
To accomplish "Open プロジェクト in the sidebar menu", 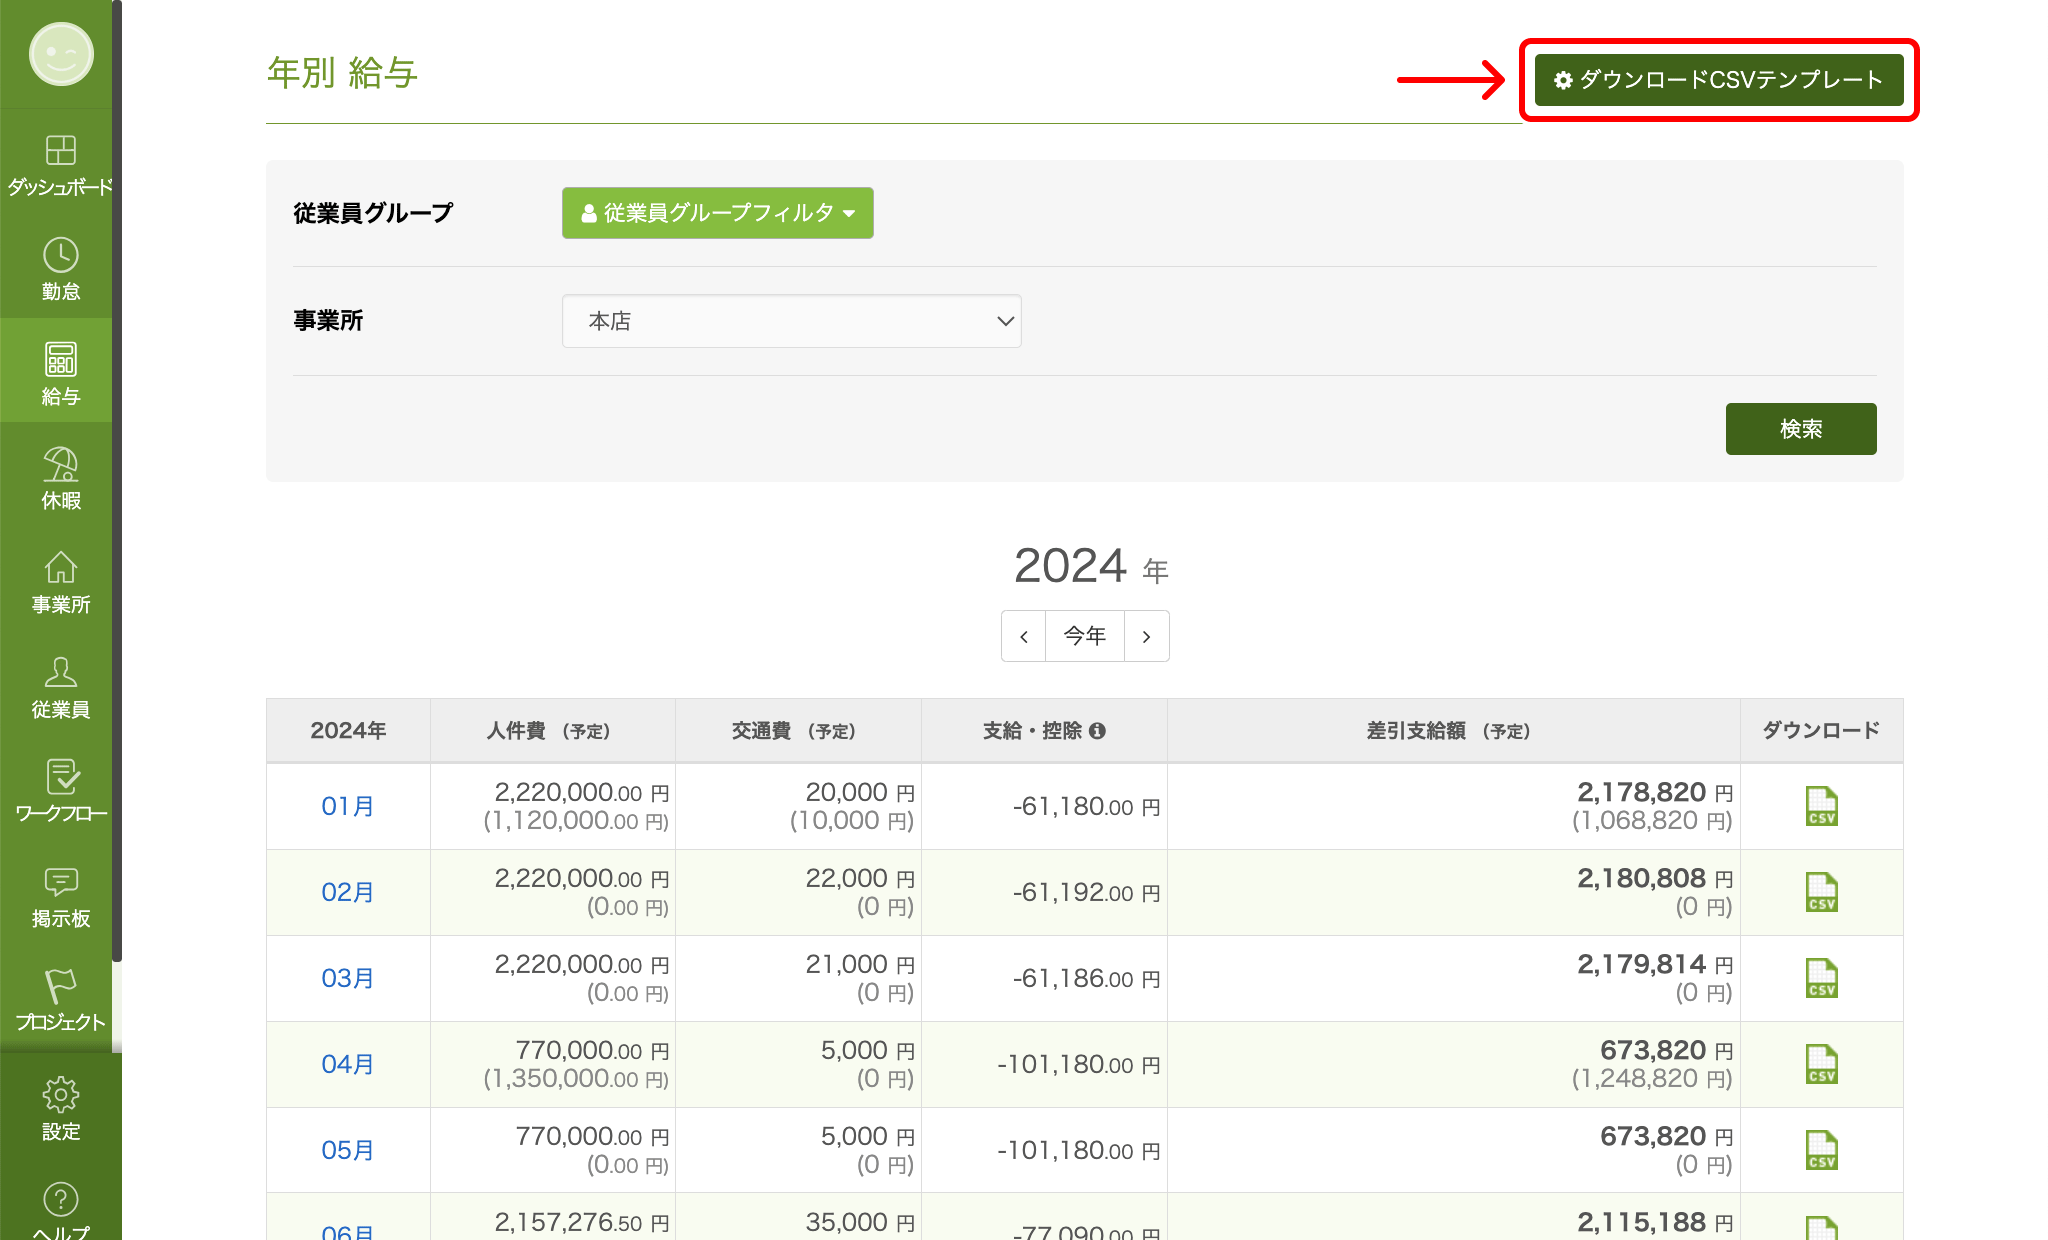I will click(x=60, y=998).
